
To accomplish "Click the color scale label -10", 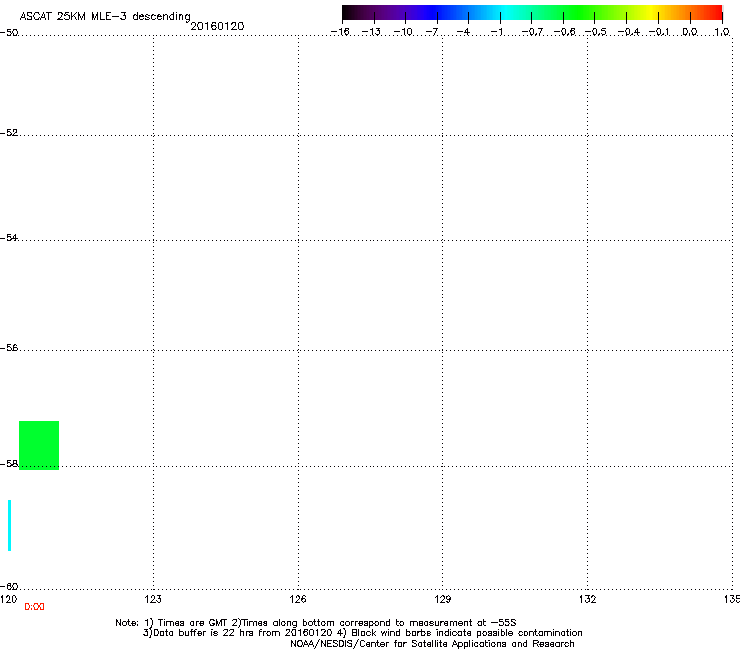I will pyautogui.click(x=403, y=32).
